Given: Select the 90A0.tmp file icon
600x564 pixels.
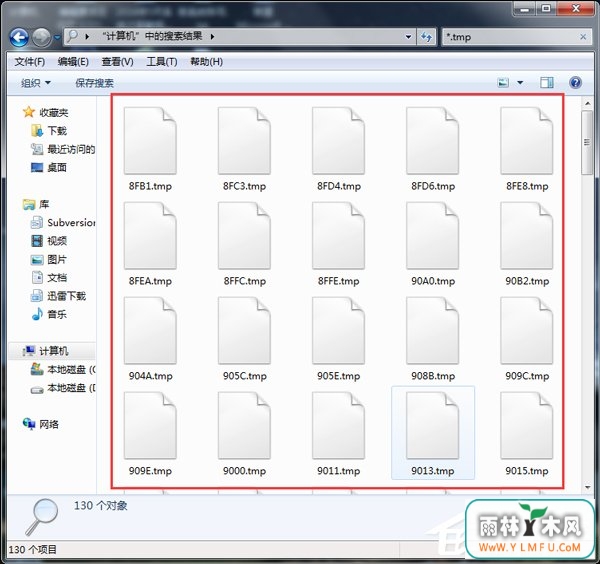Looking at the screenshot, I should tap(432, 236).
